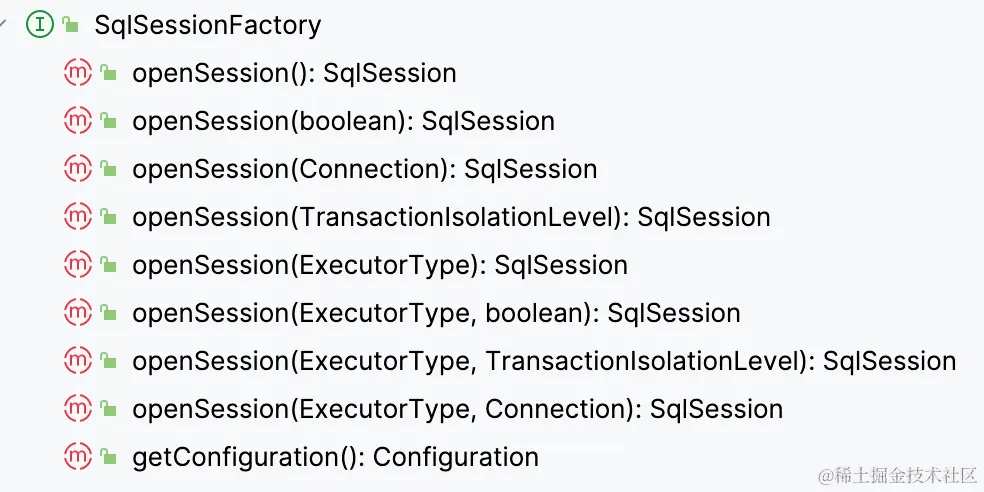Select openSession(): SqlSession method entry
984x492 pixels.
tap(294, 73)
